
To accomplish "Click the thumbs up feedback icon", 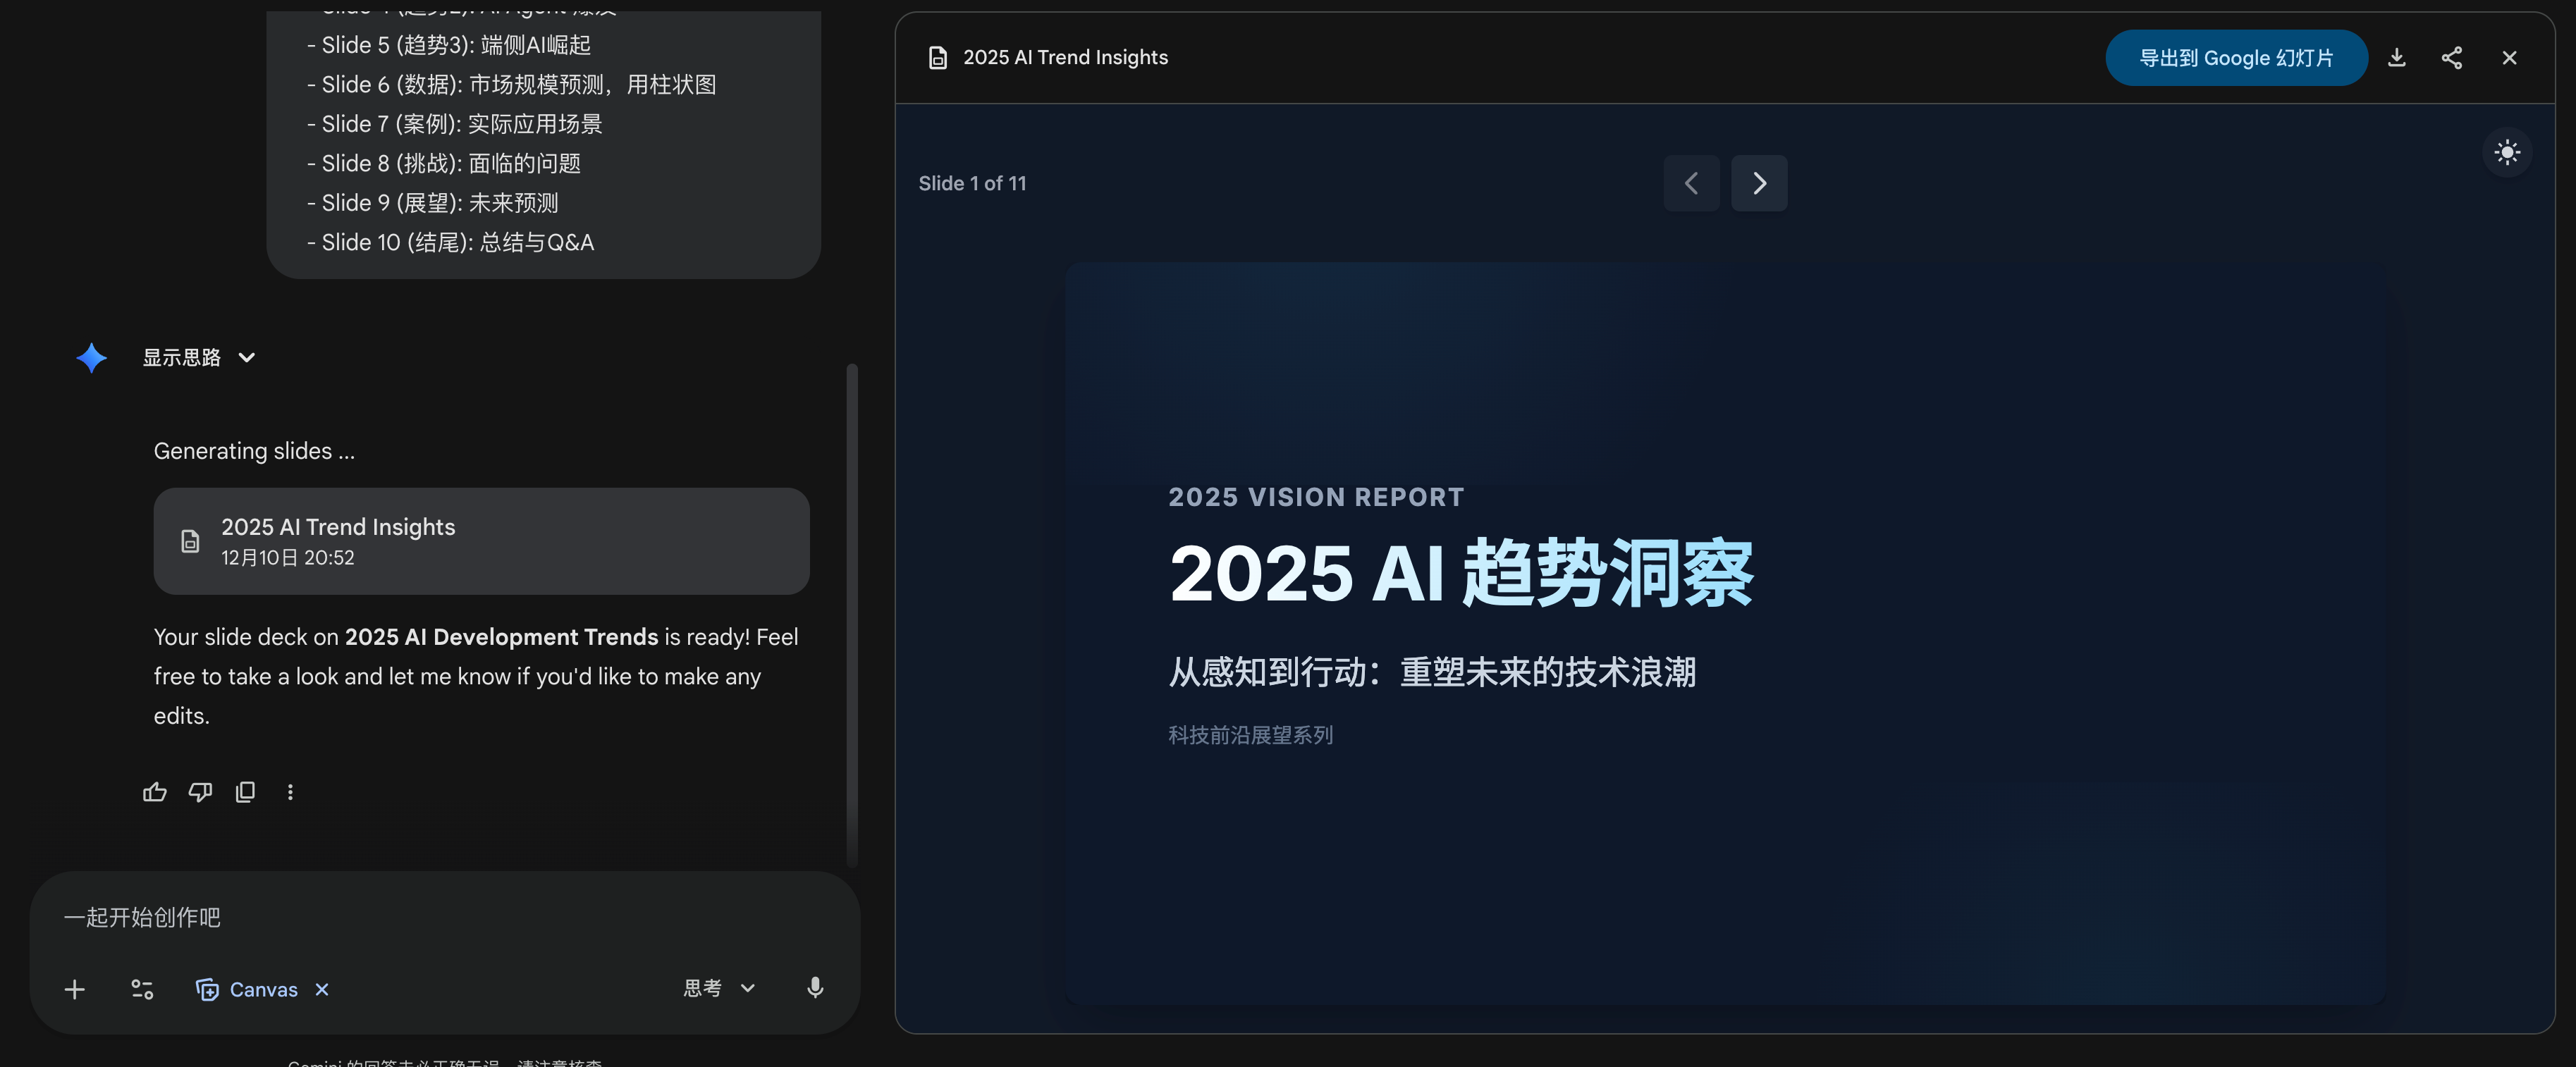I will [154, 792].
